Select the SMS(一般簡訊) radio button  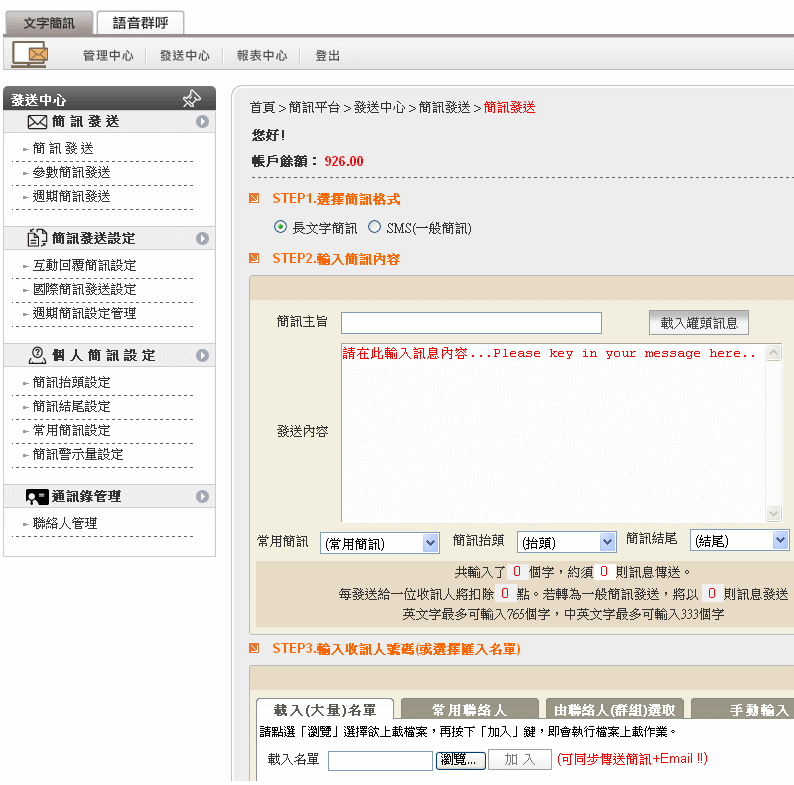(374, 227)
